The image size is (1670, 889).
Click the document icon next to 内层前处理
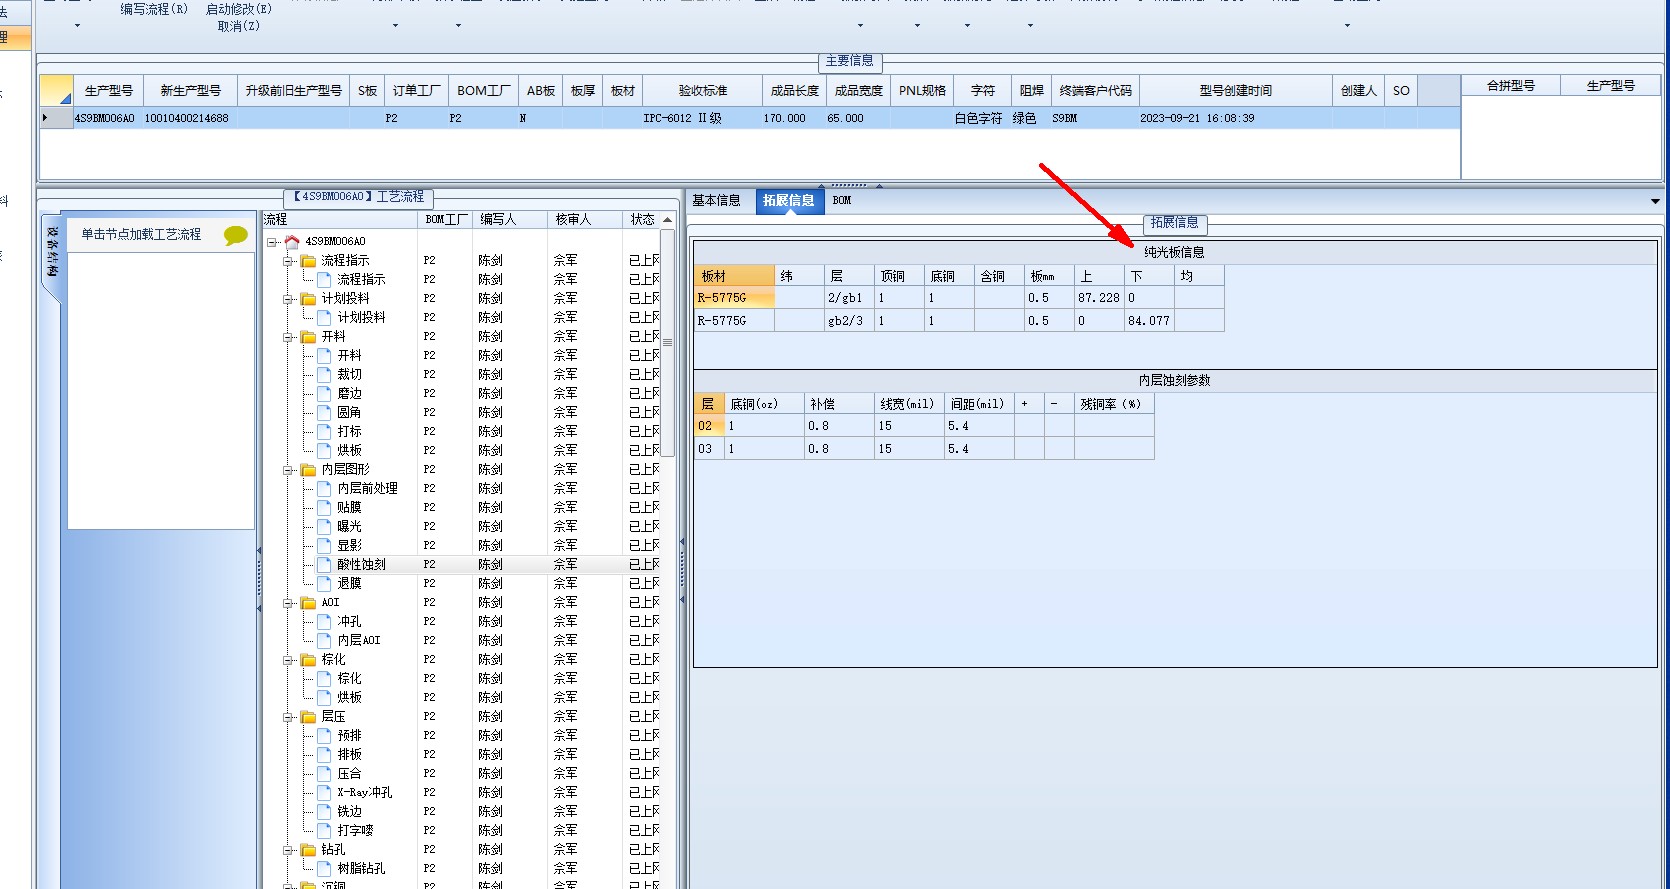[x=324, y=488]
